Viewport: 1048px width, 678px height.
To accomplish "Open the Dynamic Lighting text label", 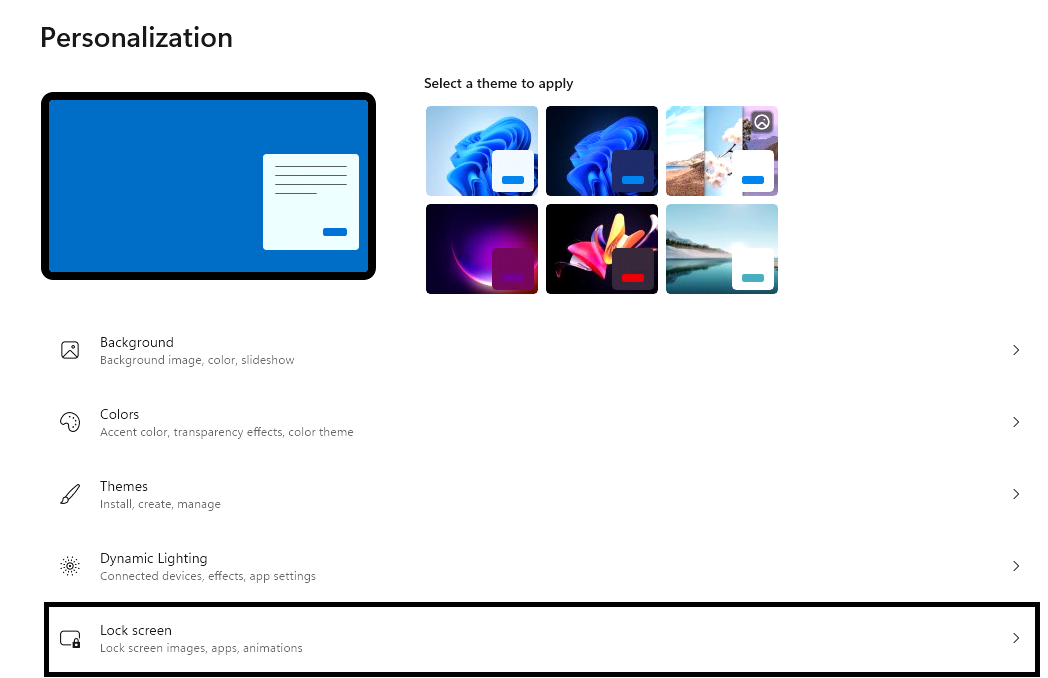I will [x=154, y=558].
